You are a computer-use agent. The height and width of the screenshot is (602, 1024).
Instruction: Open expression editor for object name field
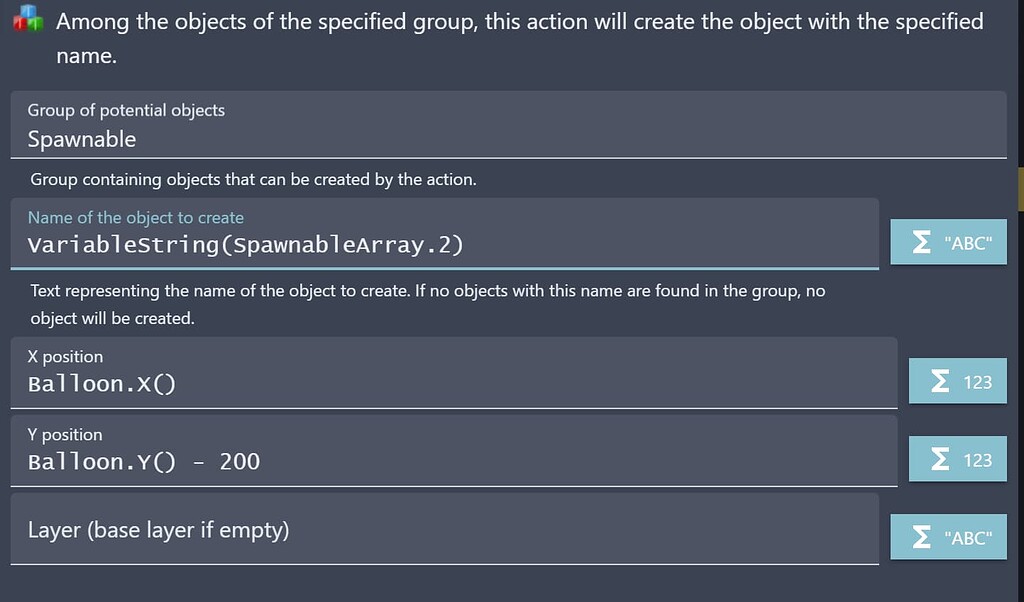coord(947,243)
